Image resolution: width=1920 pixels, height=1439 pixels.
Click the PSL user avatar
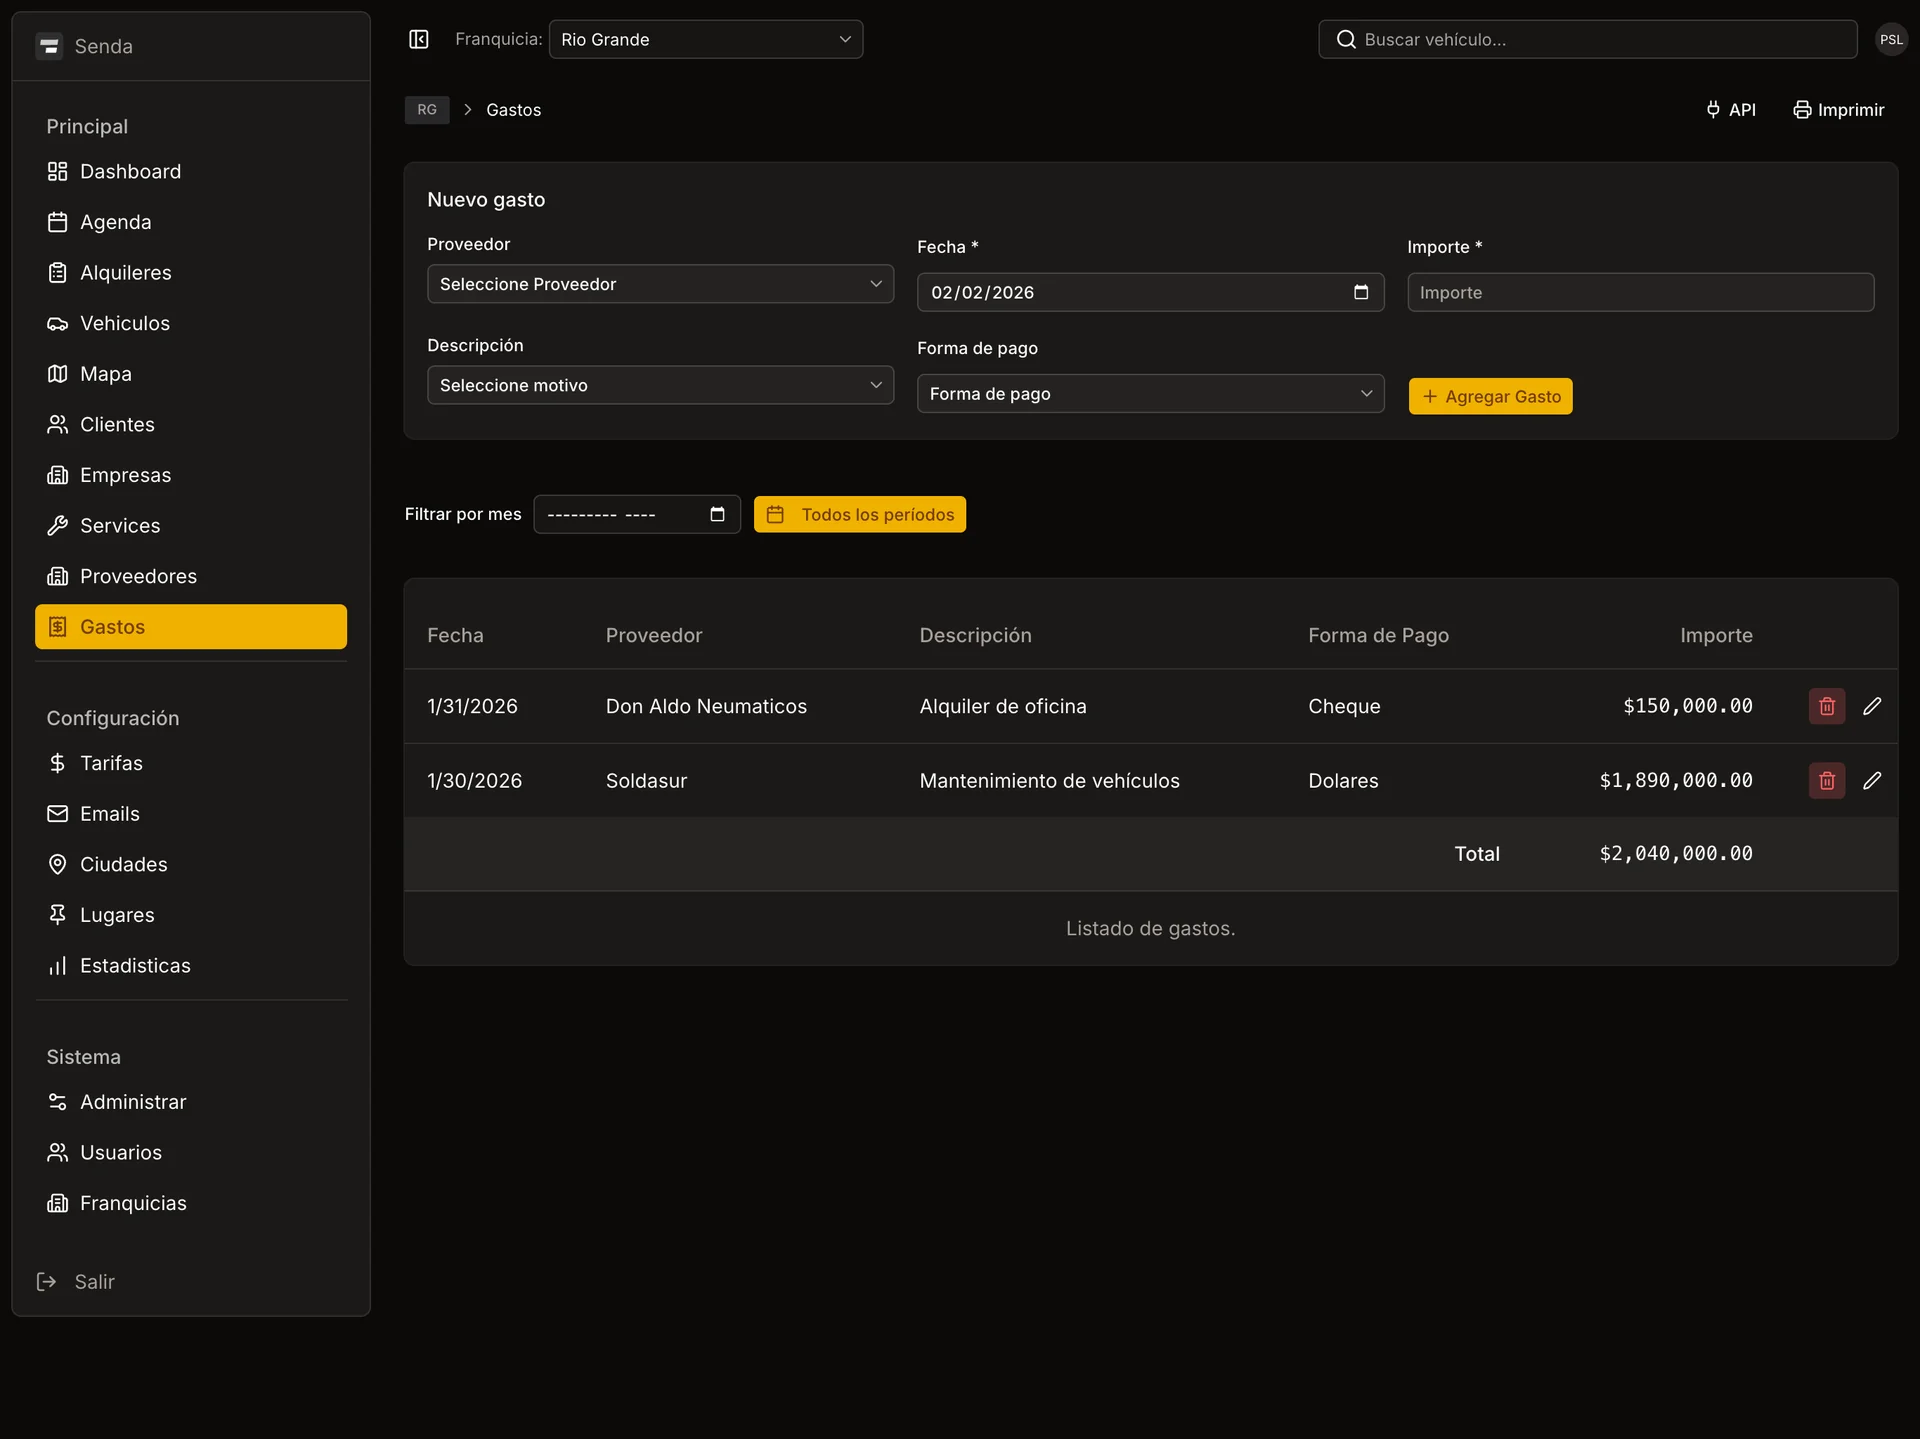coord(1890,40)
